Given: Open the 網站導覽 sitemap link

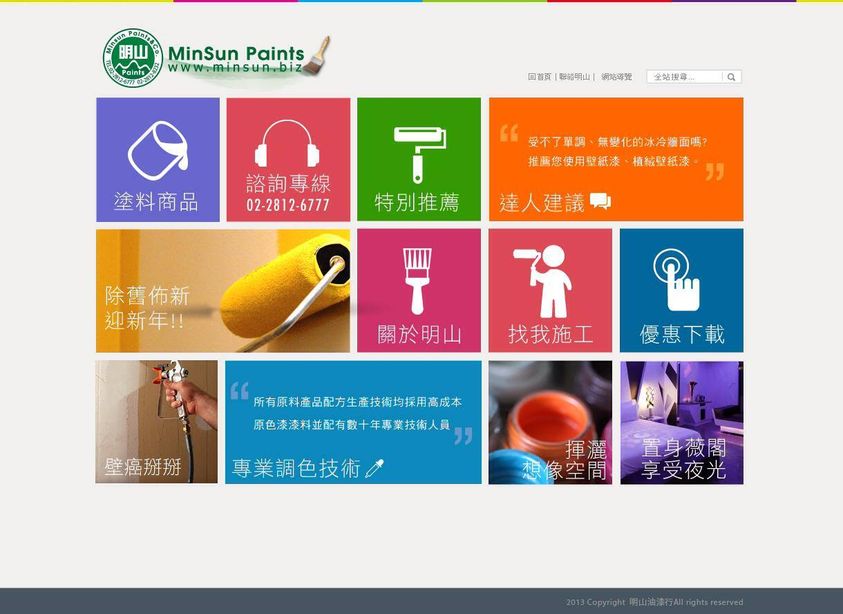Looking at the screenshot, I should (617, 77).
